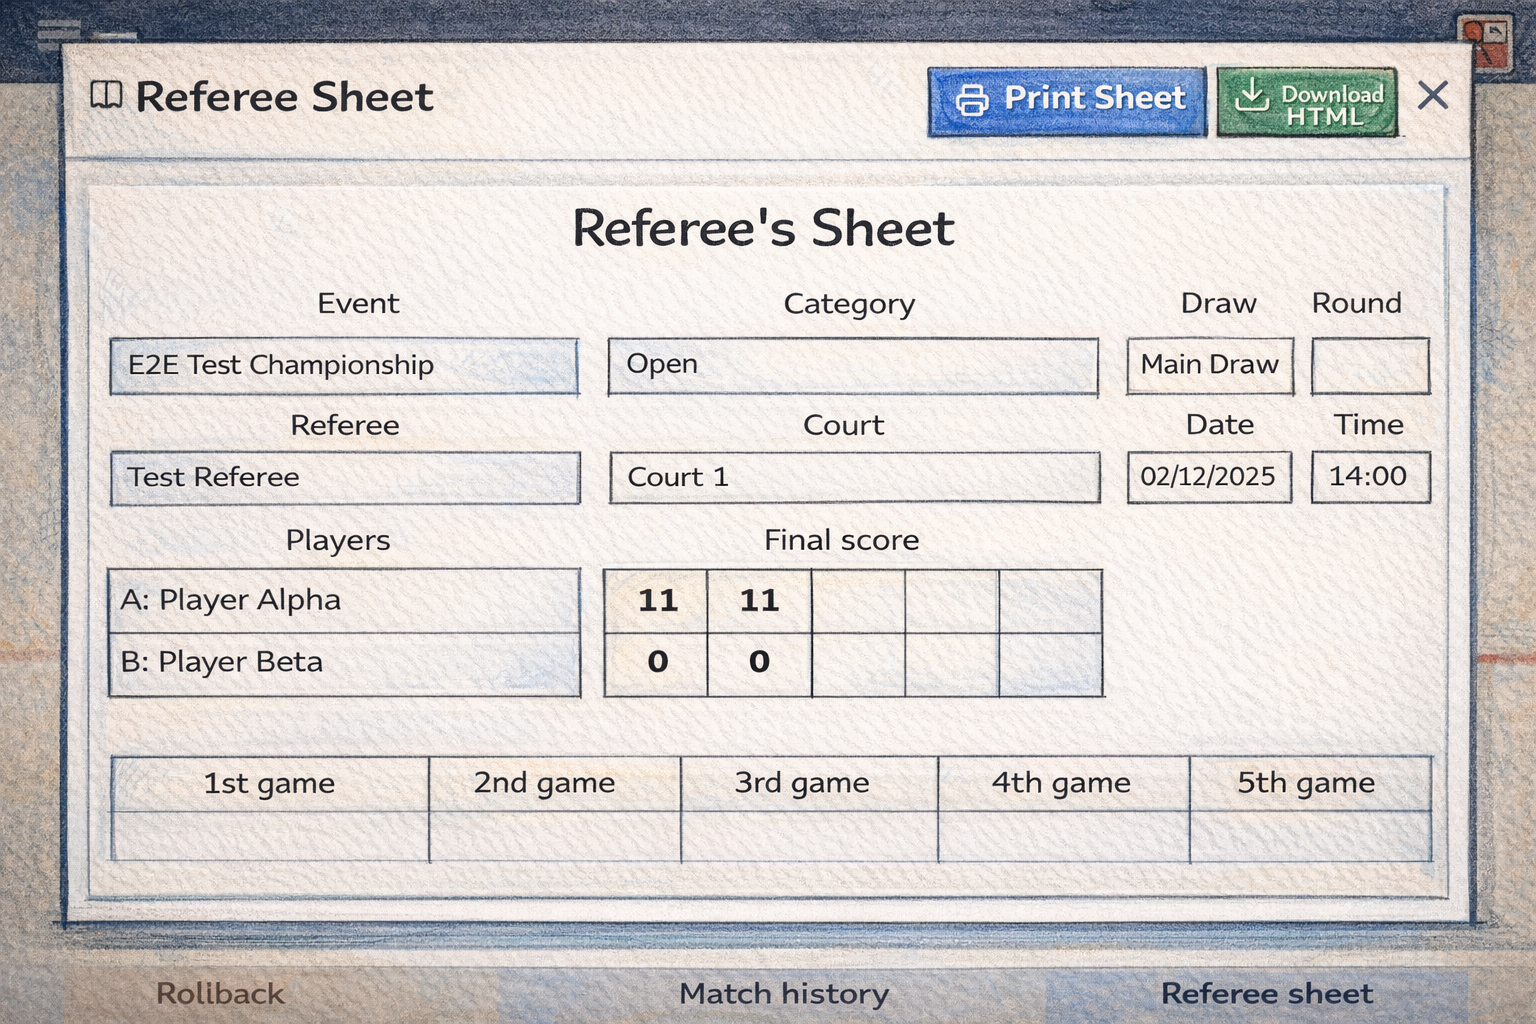Click the Main Draw field
The image size is (1536, 1024).
coord(1209,366)
